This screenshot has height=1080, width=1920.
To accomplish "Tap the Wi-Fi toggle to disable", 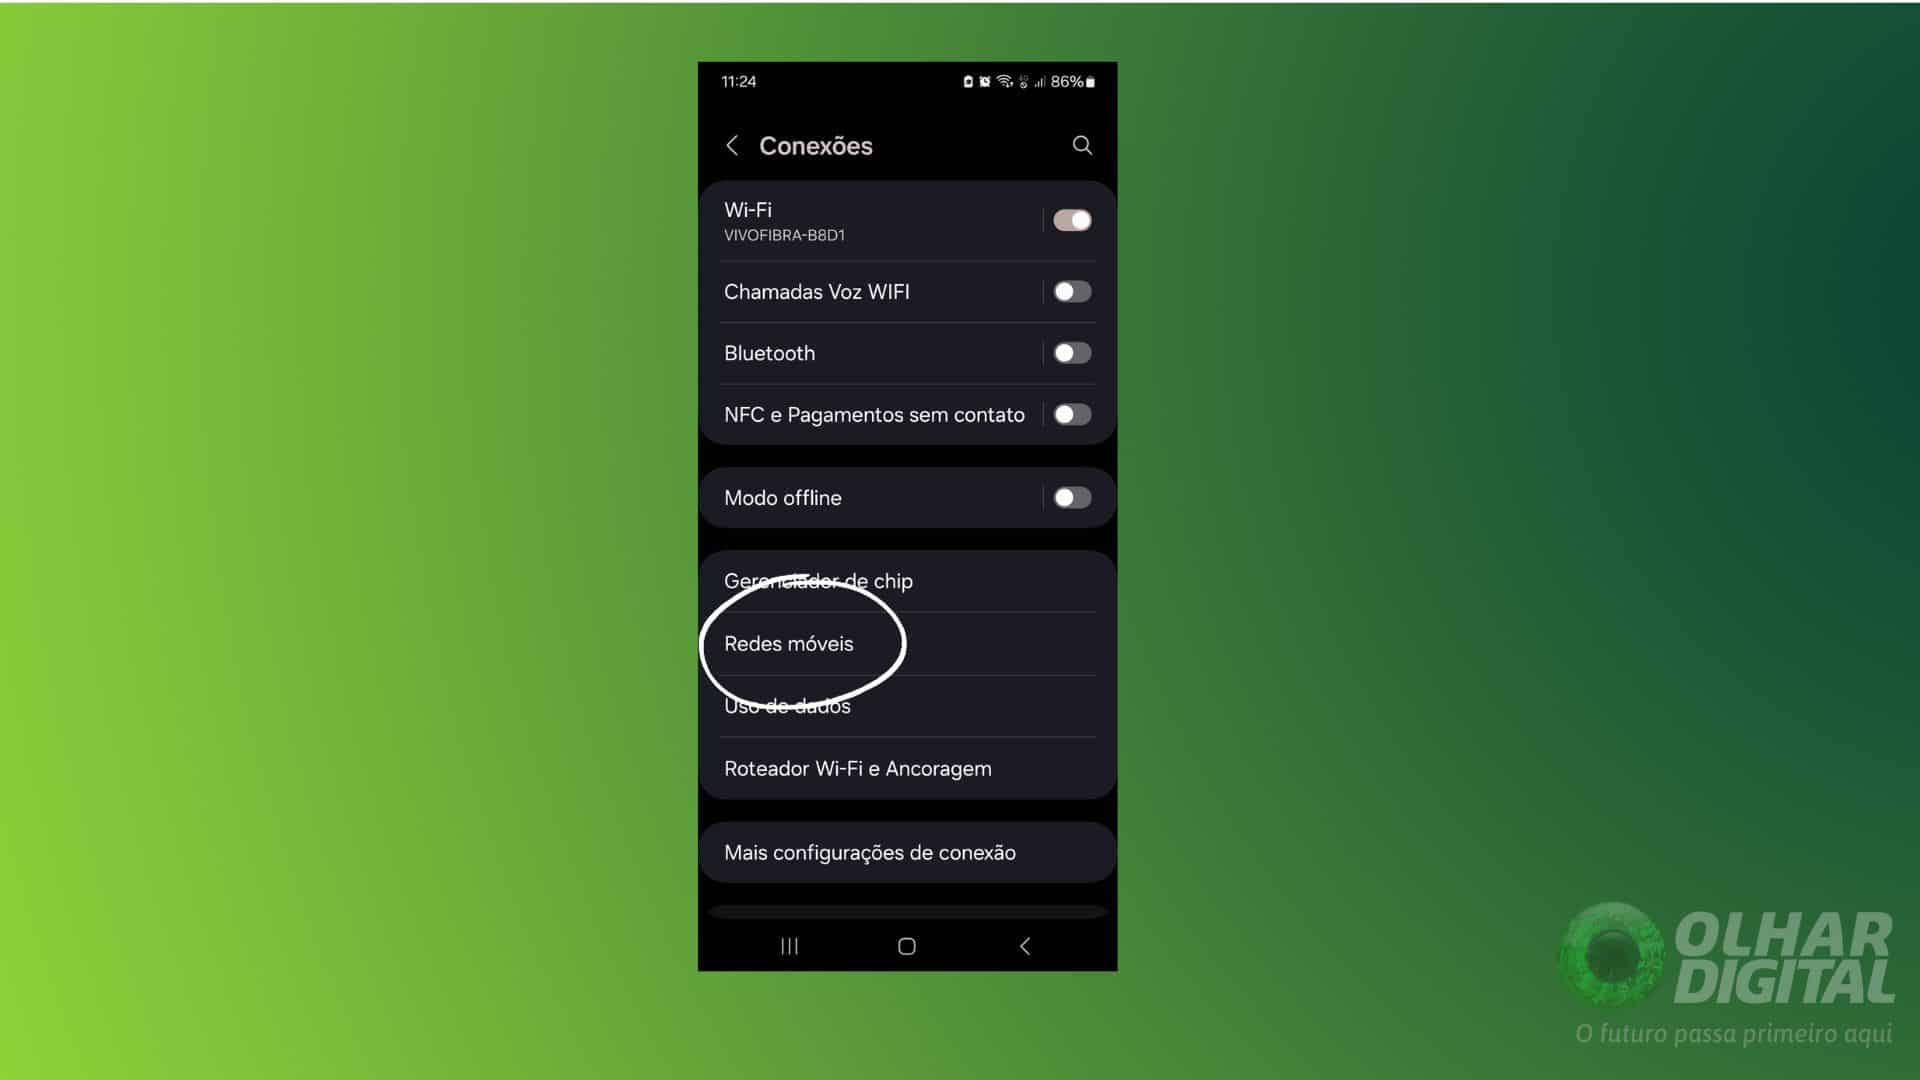I will (x=1071, y=220).
